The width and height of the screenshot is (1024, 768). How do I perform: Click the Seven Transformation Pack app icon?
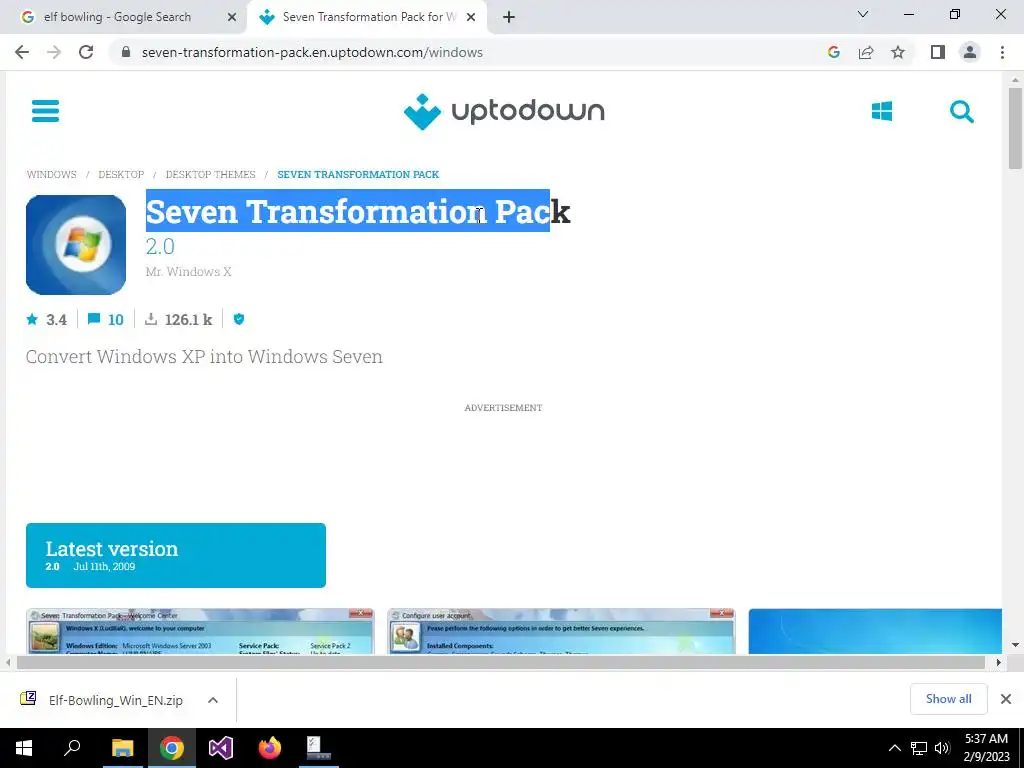76,245
